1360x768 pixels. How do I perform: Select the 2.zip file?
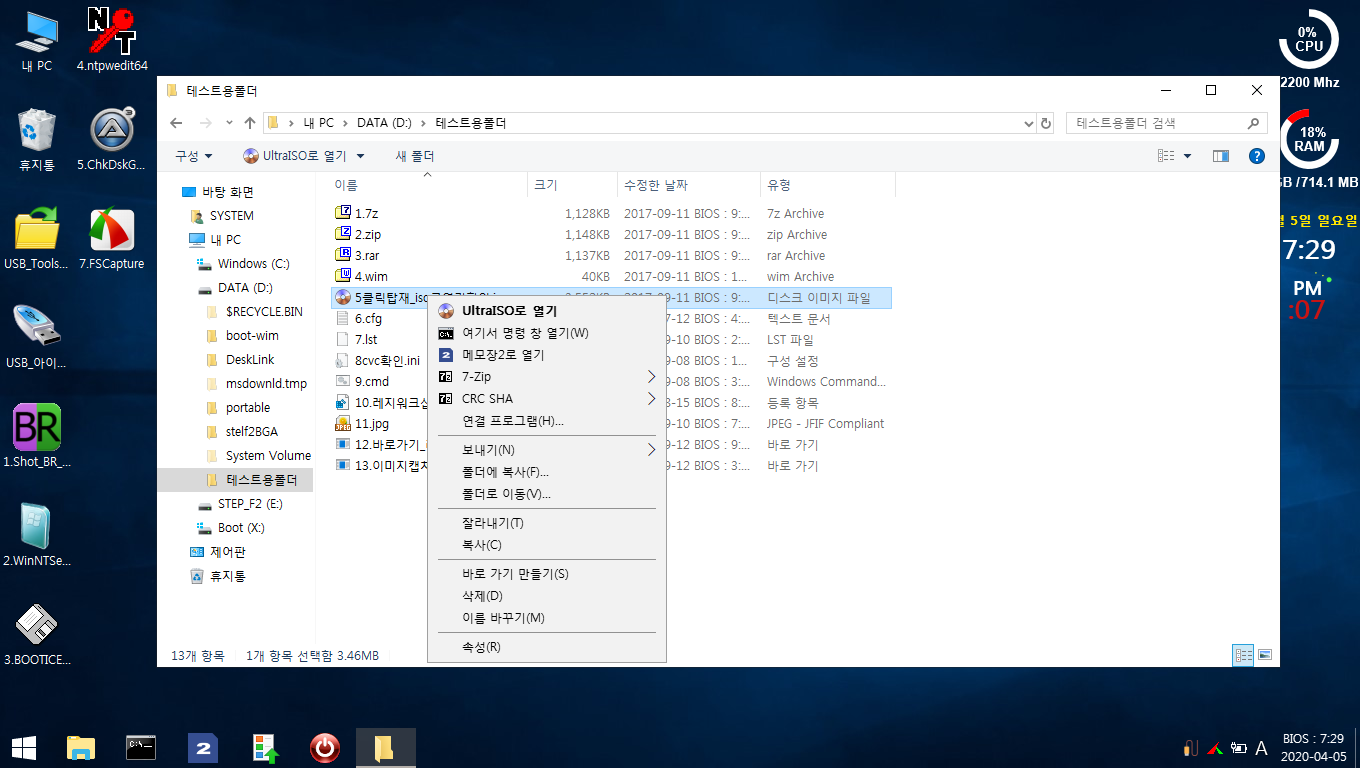[x=368, y=234]
